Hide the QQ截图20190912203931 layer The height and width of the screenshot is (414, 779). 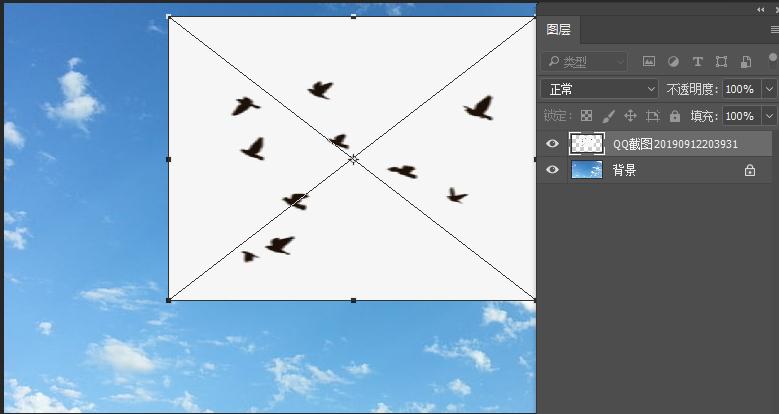click(x=552, y=144)
